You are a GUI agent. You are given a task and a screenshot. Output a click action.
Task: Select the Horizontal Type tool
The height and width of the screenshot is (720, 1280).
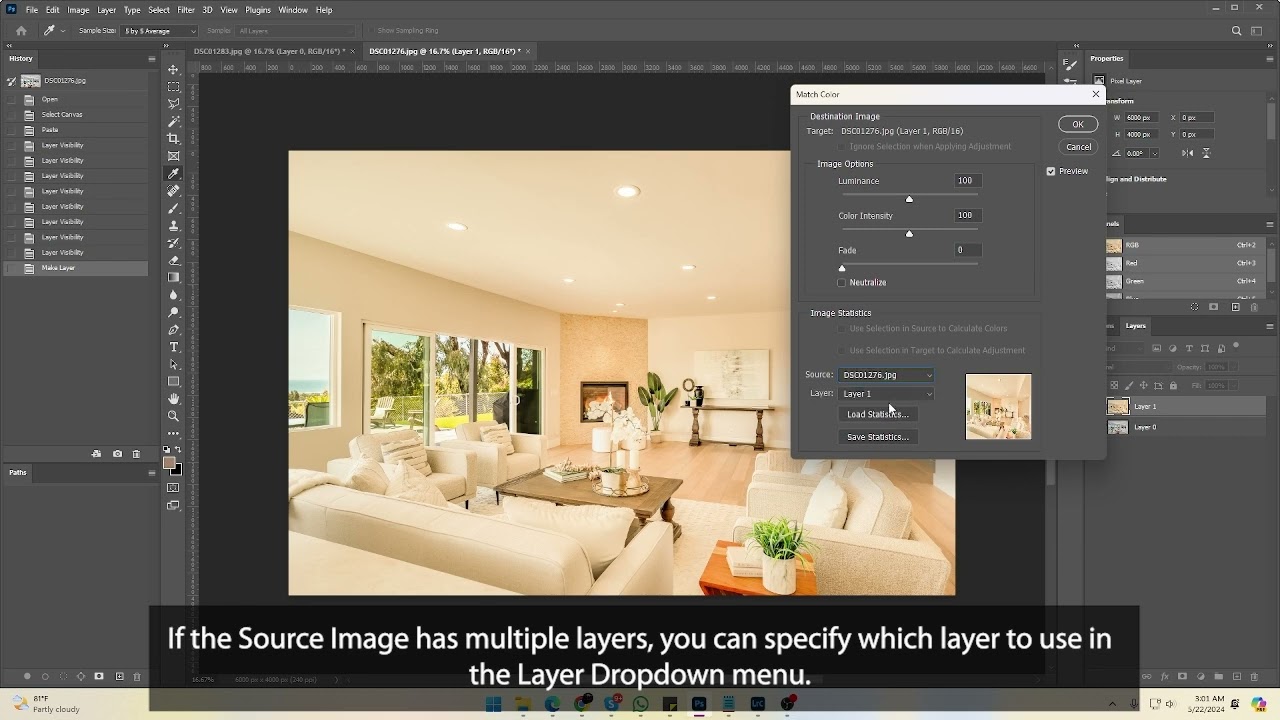(x=174, y=347)
